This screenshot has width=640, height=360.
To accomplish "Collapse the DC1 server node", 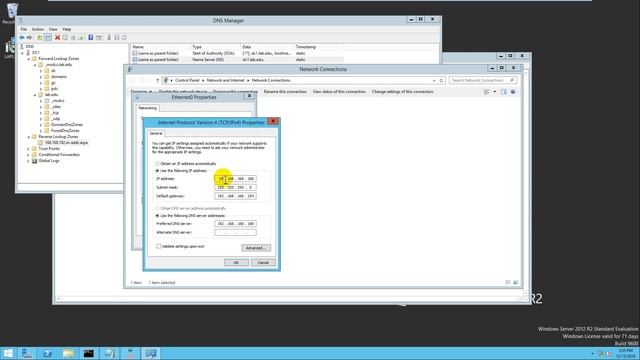I will [22, 53].
